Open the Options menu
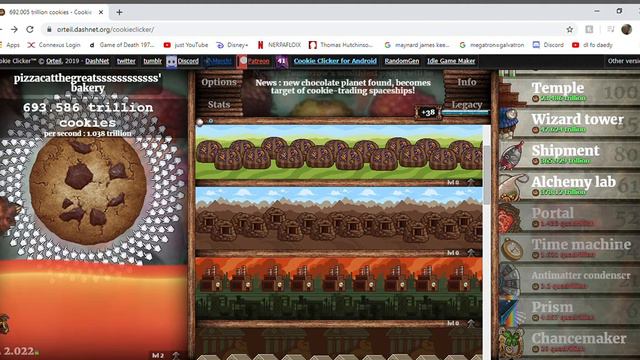Screen dimensions: 640x360 point(219,82)
